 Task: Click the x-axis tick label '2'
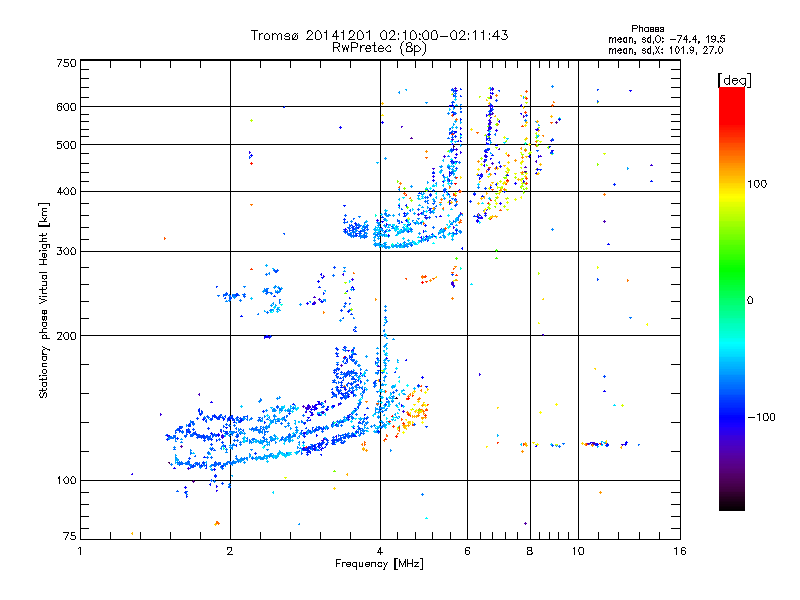click(x=230, y=551)
